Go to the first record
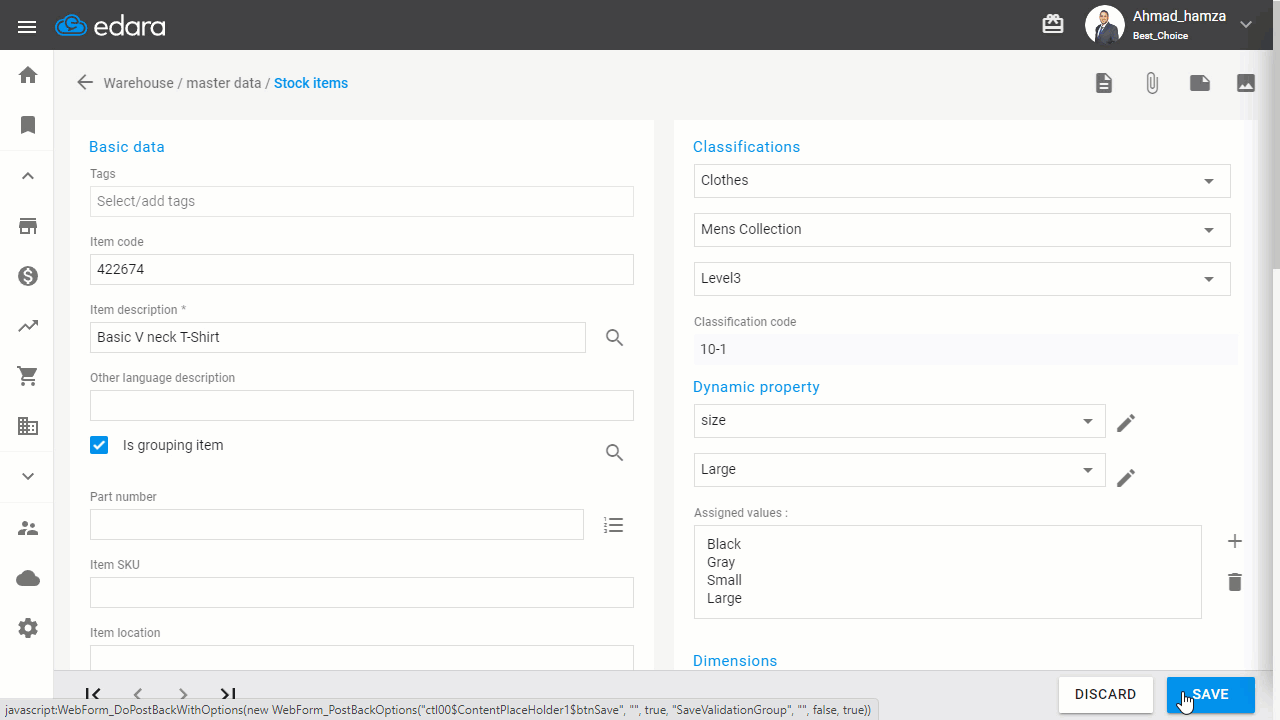1280x720 pixels. coord(93,694)
